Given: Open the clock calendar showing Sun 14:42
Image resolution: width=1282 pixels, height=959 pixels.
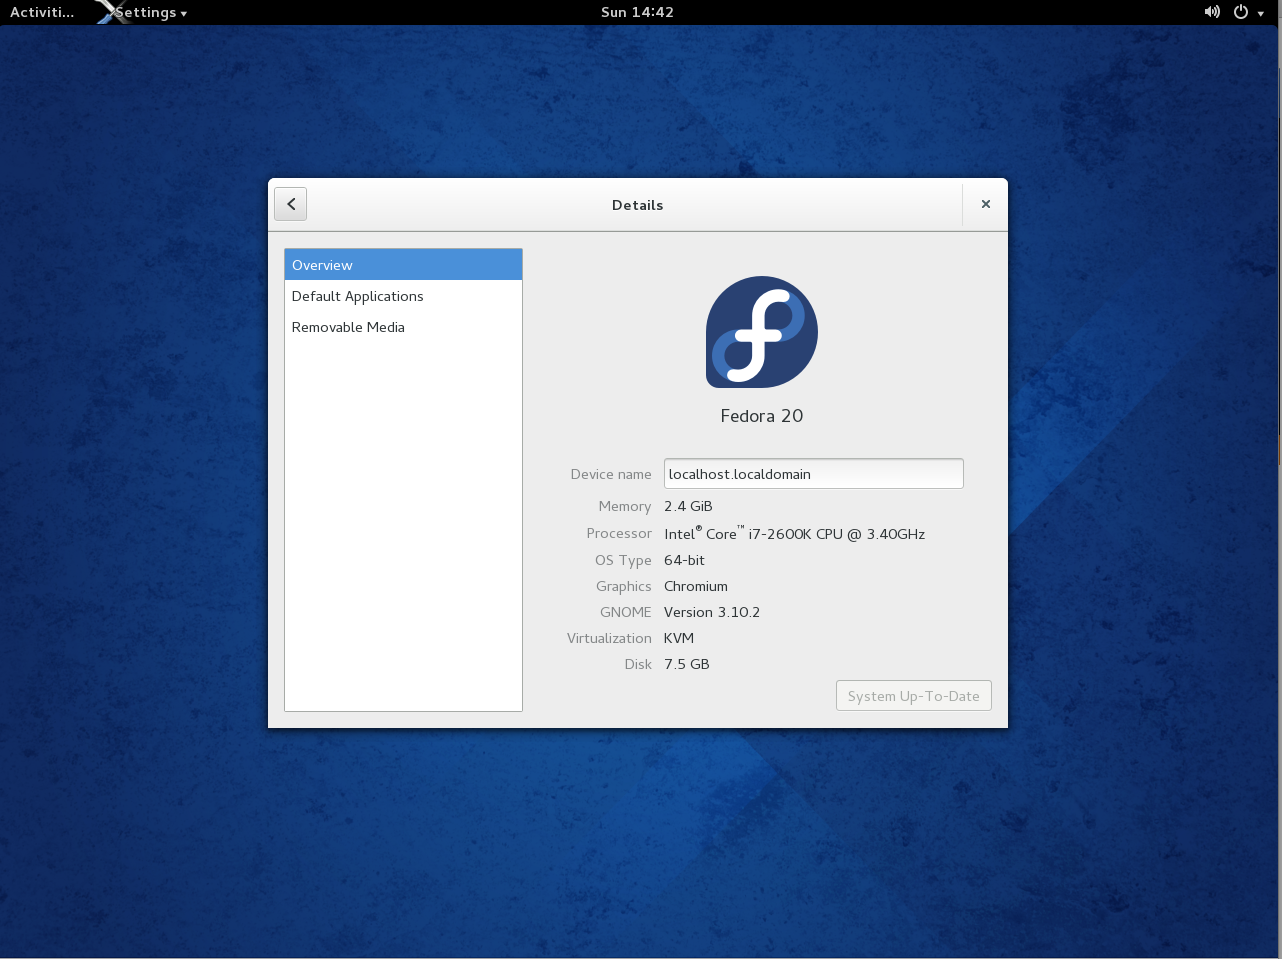Looking at the screenshot, I should (637, 12).
